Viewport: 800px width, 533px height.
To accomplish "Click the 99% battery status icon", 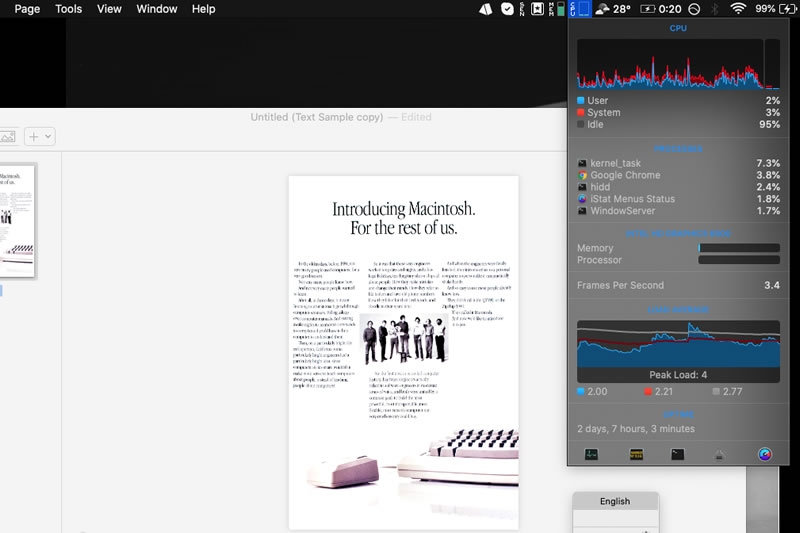I will [776, 9].
